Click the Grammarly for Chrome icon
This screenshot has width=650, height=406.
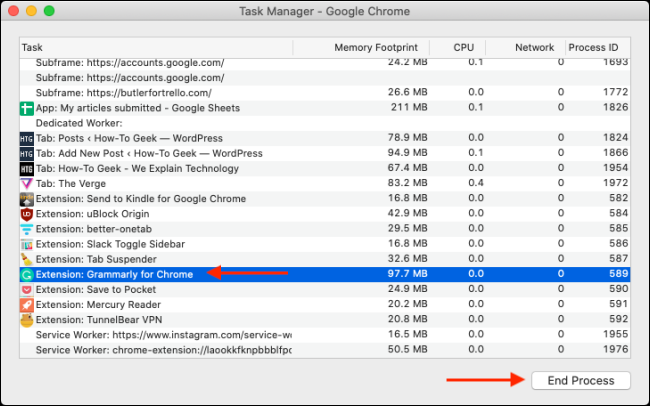click(x=27, y=274)
